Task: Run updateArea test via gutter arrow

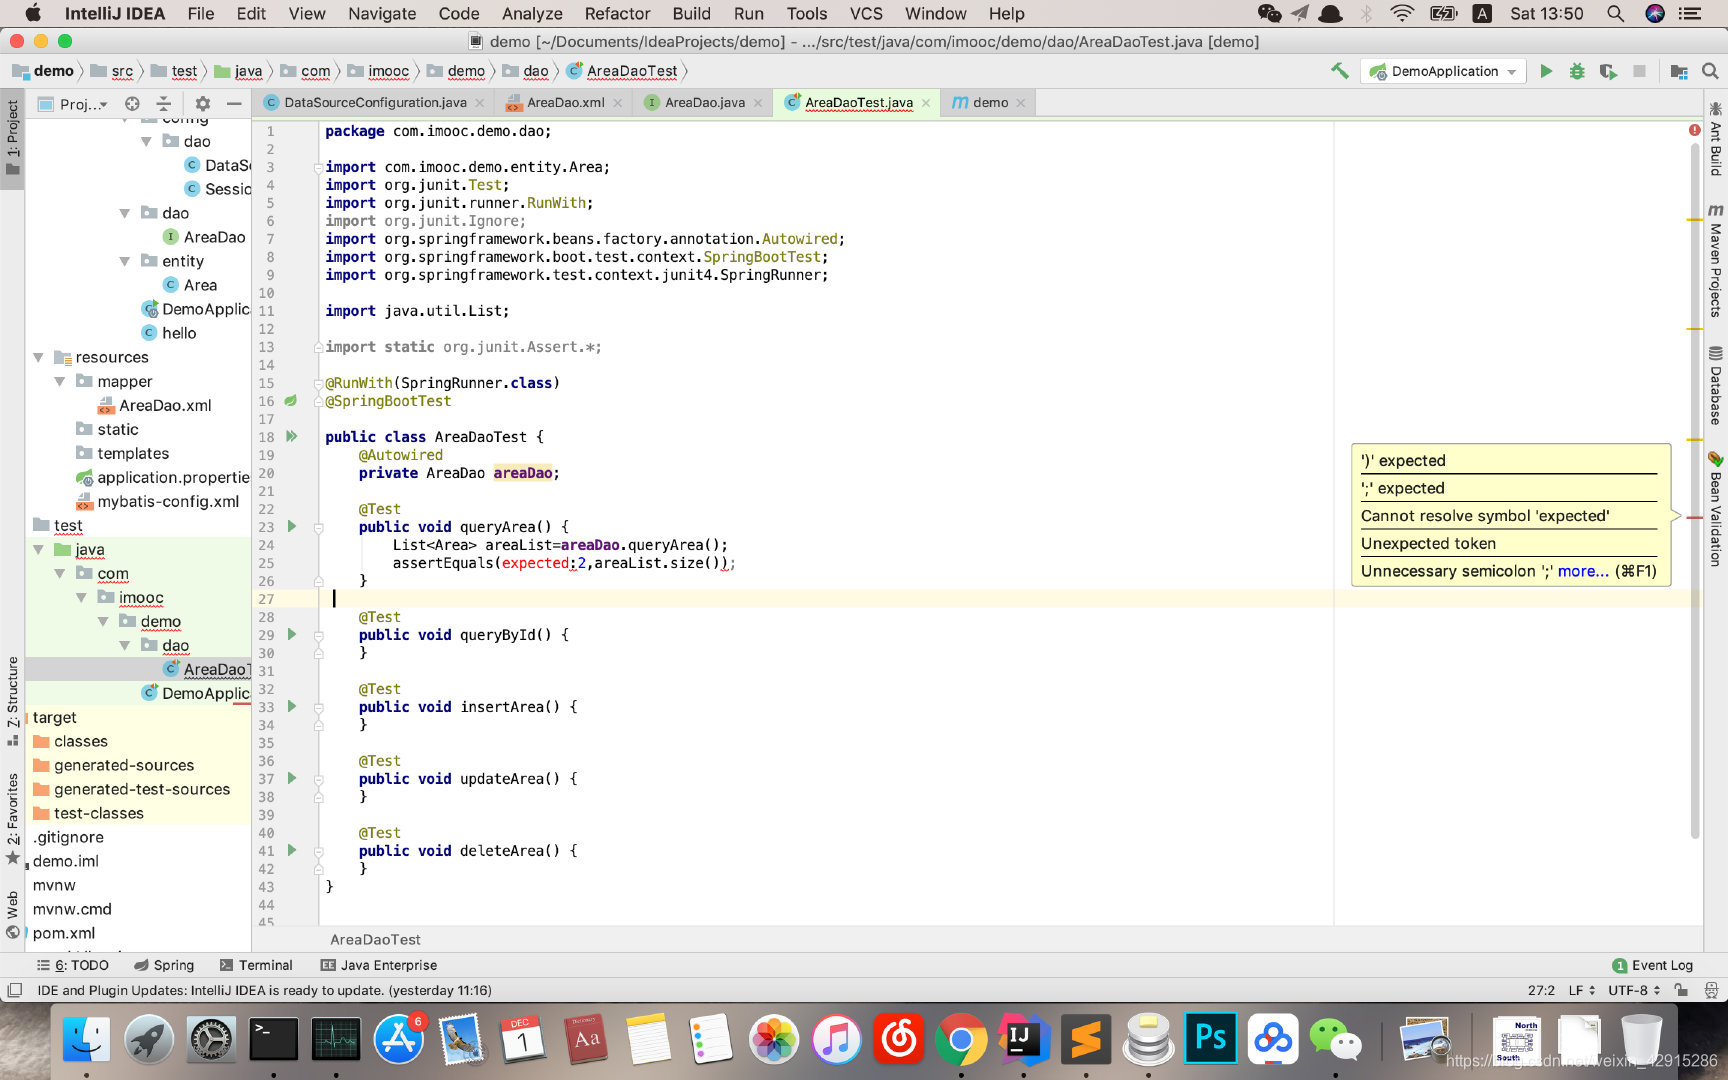Action: tap(292, 778)
